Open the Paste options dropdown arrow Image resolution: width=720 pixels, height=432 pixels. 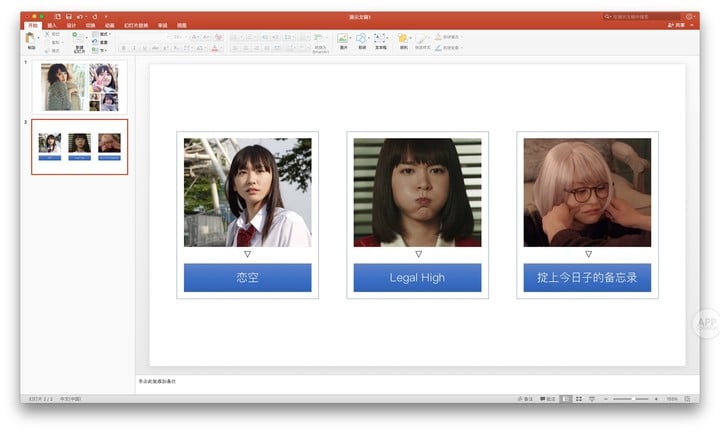tap(38, 39)
